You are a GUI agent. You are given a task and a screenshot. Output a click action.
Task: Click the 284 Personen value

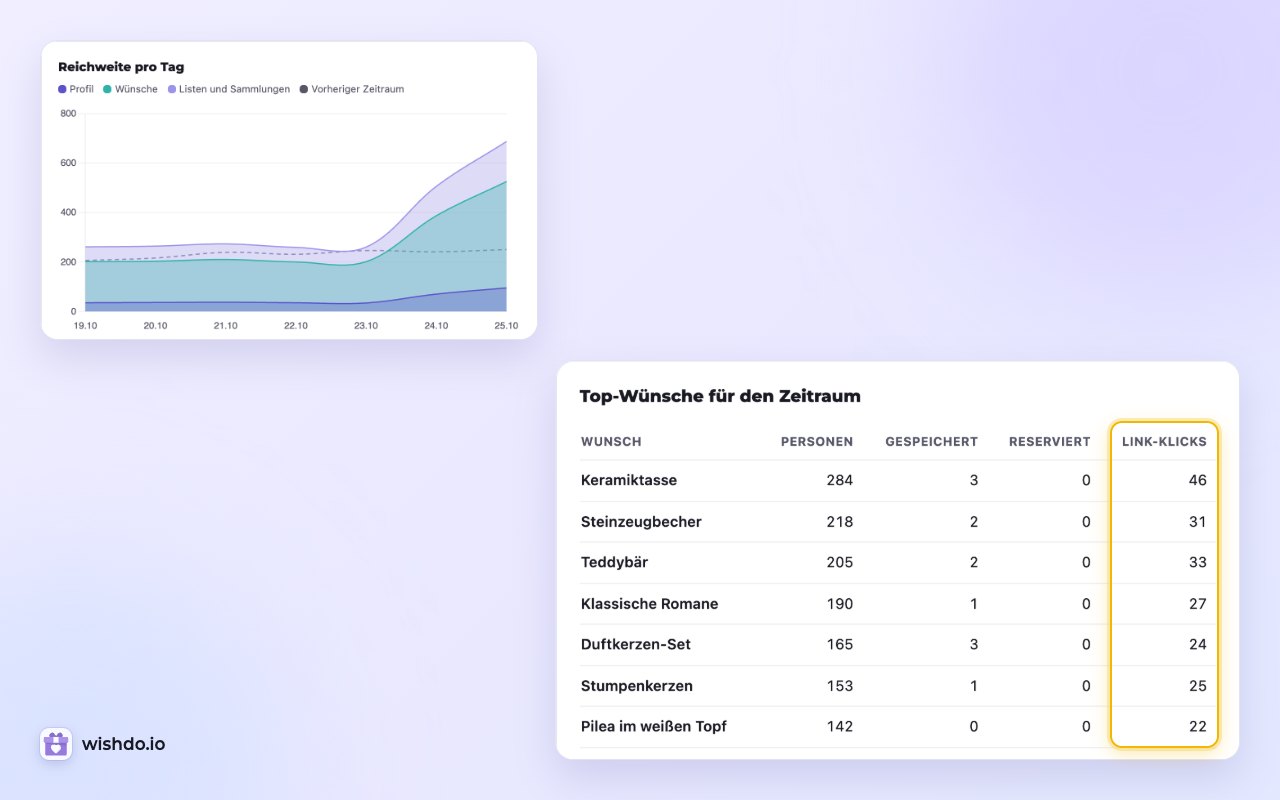tap(840, 480)
